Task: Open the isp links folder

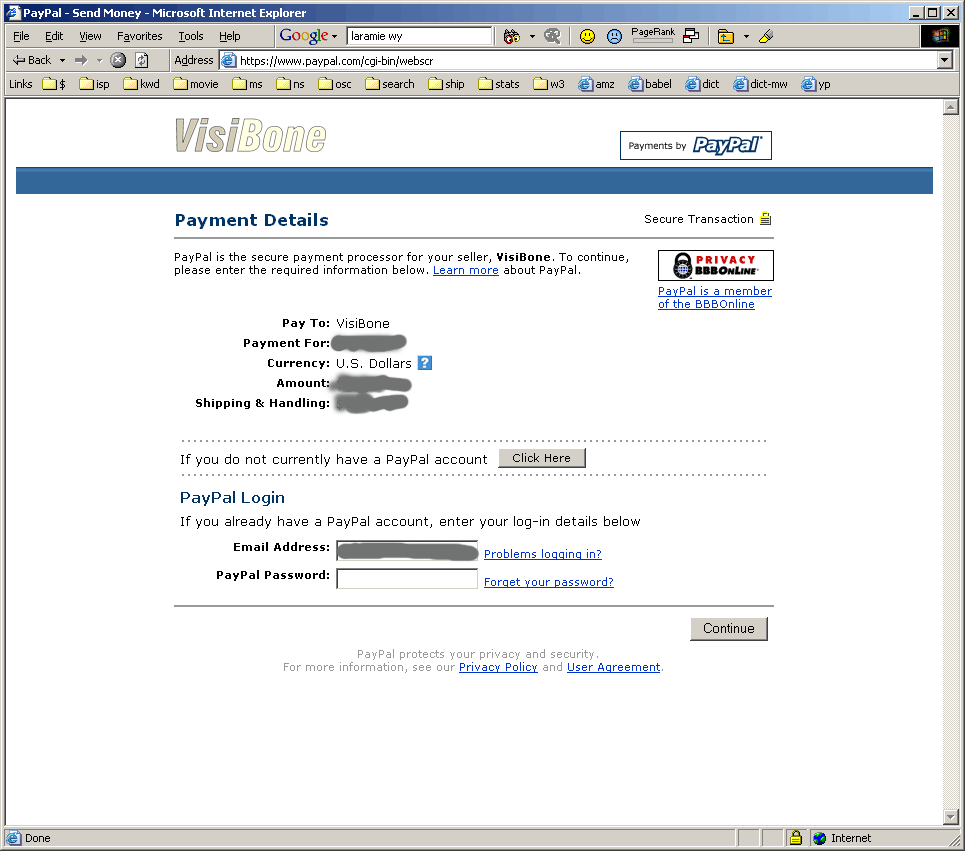Action: coord(94,84)
